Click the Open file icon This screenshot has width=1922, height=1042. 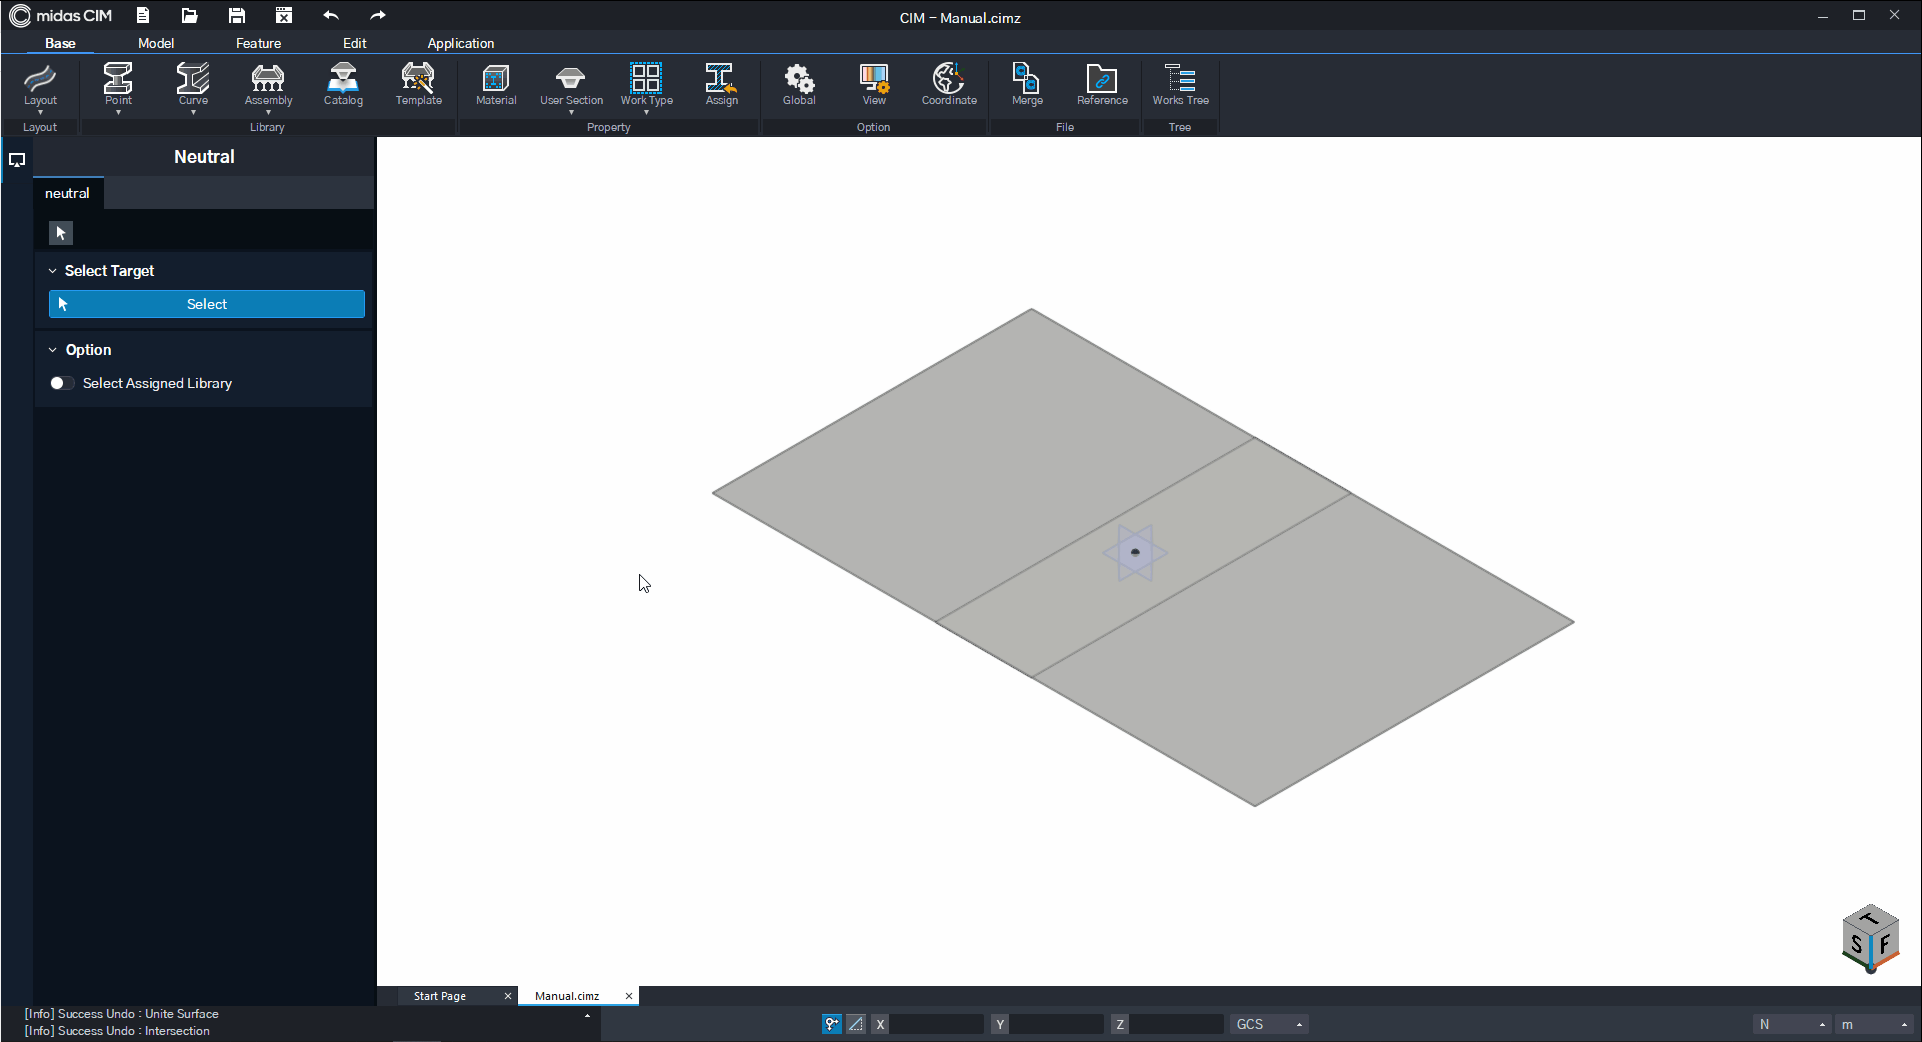point(190,16)
